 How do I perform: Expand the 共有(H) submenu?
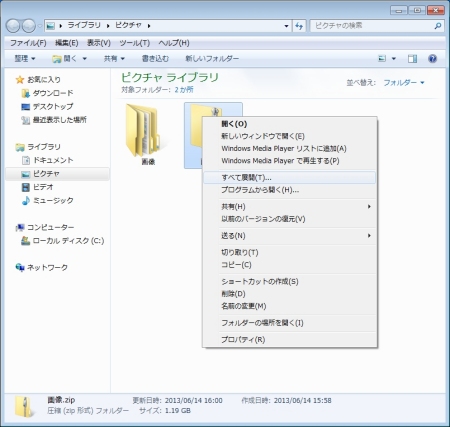[x=289, y=207]
